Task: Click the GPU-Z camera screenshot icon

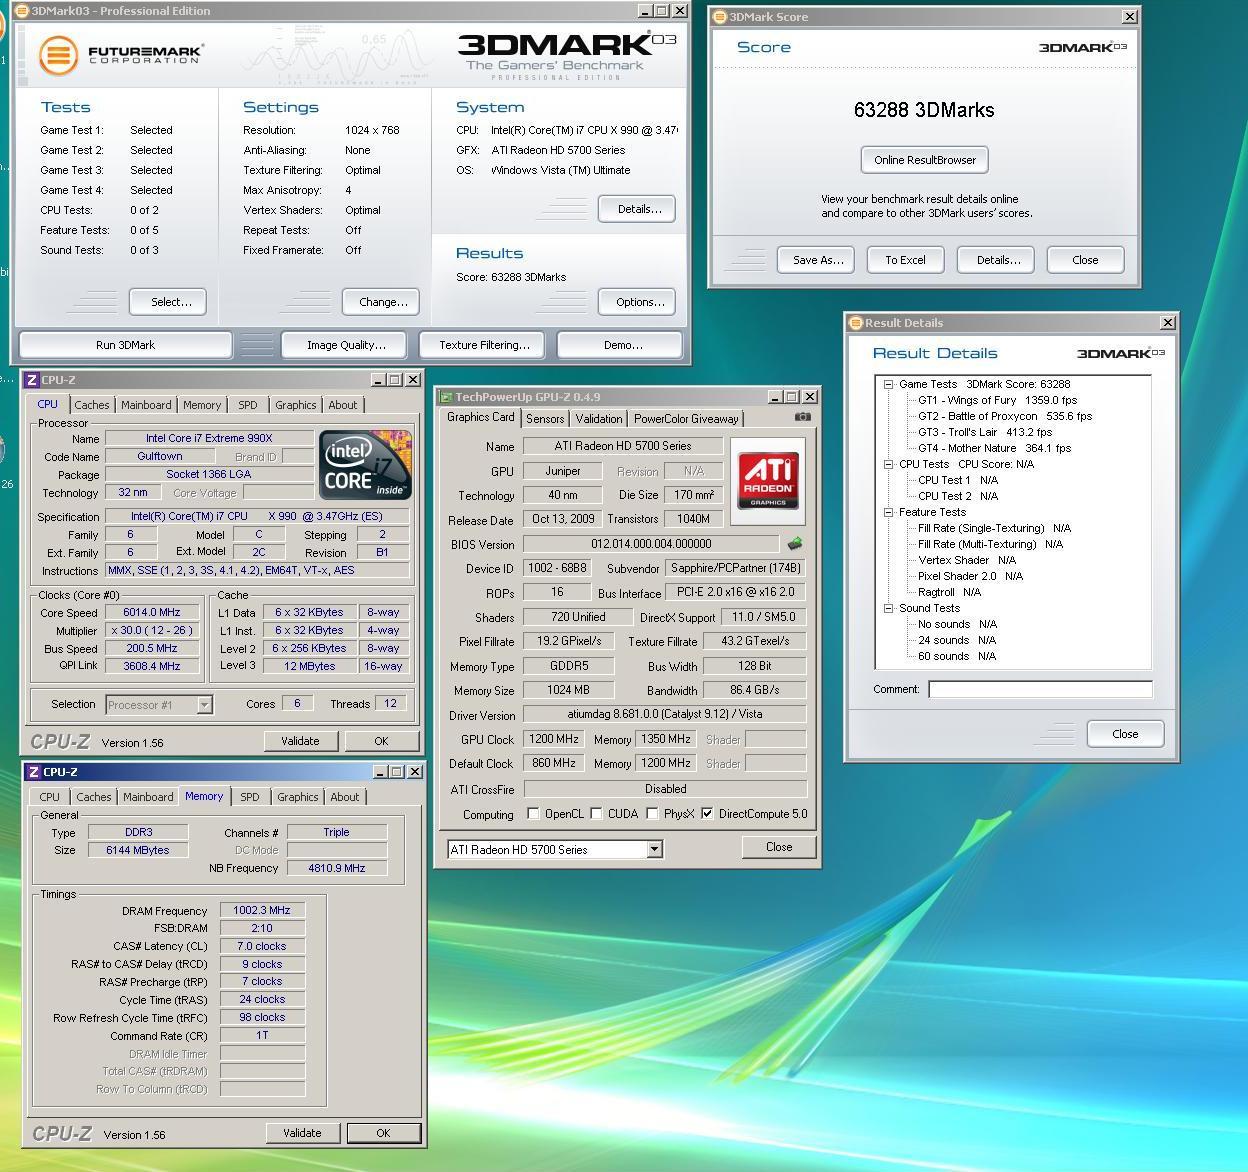Action: pyautogui.click(x=802, y=417)
